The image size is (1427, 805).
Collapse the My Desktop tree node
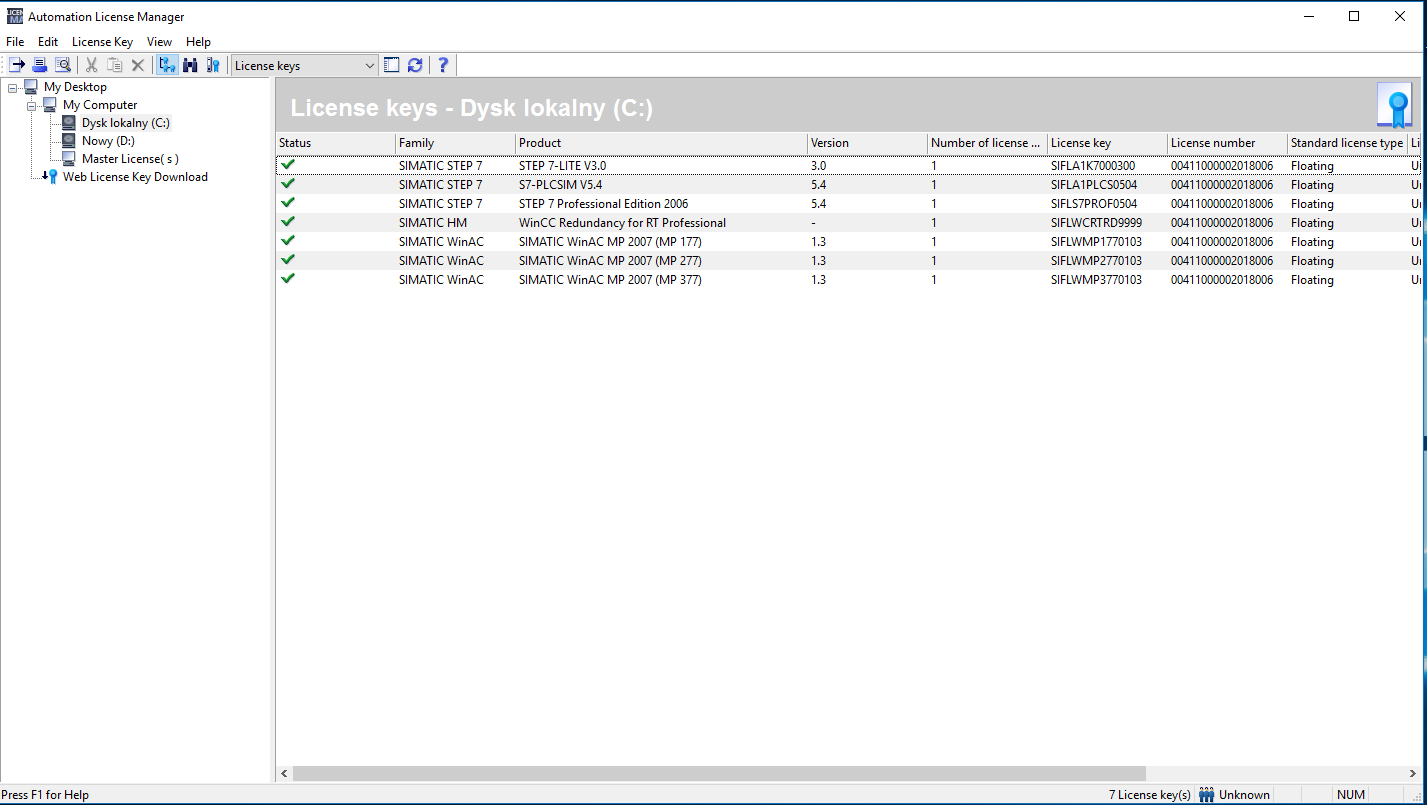point(12,88)
